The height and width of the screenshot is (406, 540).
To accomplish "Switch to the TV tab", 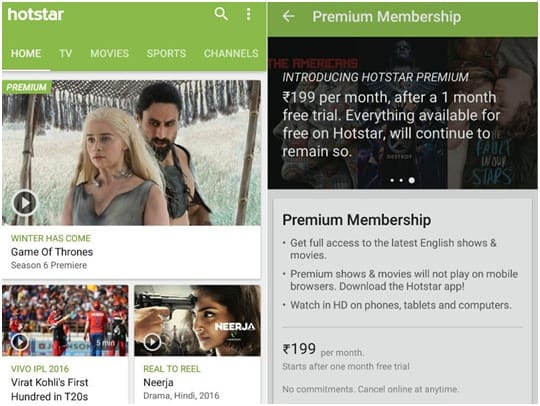I will (x=65, y=53).
